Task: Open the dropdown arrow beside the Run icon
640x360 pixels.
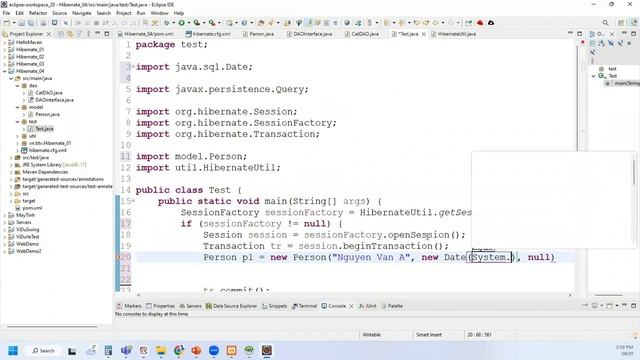Action: click(189, 23)
